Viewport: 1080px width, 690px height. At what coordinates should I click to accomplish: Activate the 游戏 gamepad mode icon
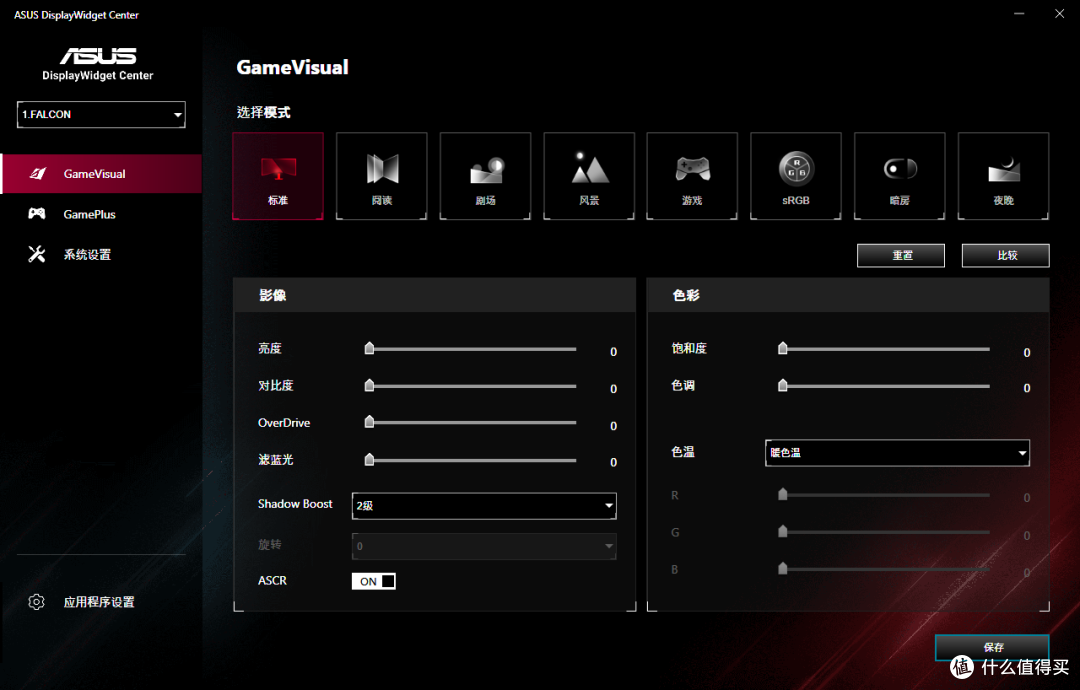point(692,176)
